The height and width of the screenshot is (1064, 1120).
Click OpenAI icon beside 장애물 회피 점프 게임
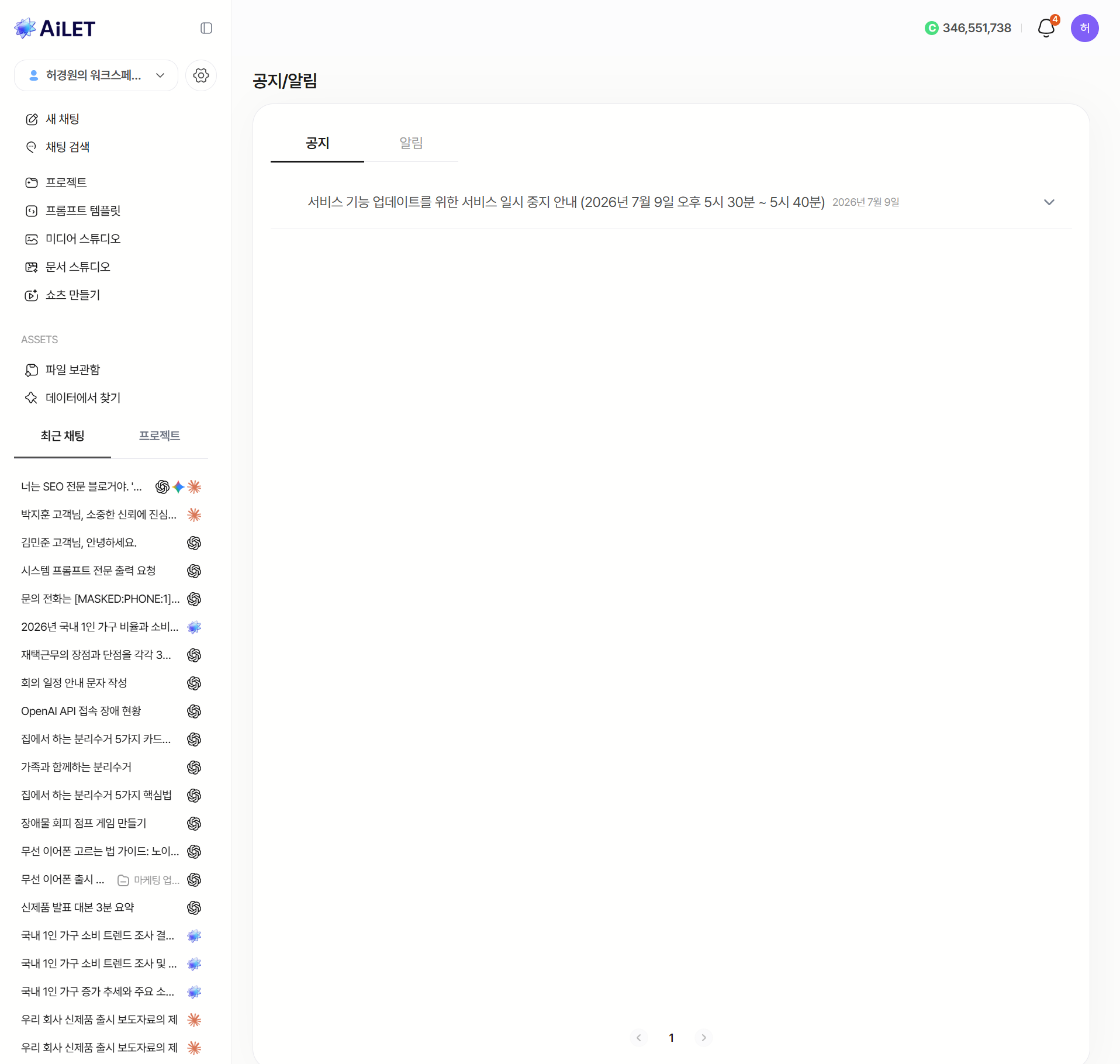[x=194, y=823]
